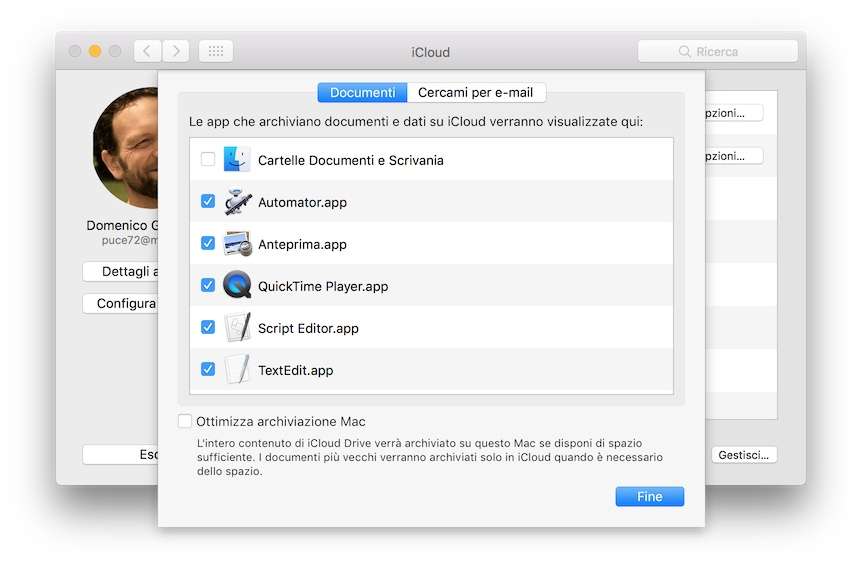Click the TextEdit.app icon

[237, 370]
